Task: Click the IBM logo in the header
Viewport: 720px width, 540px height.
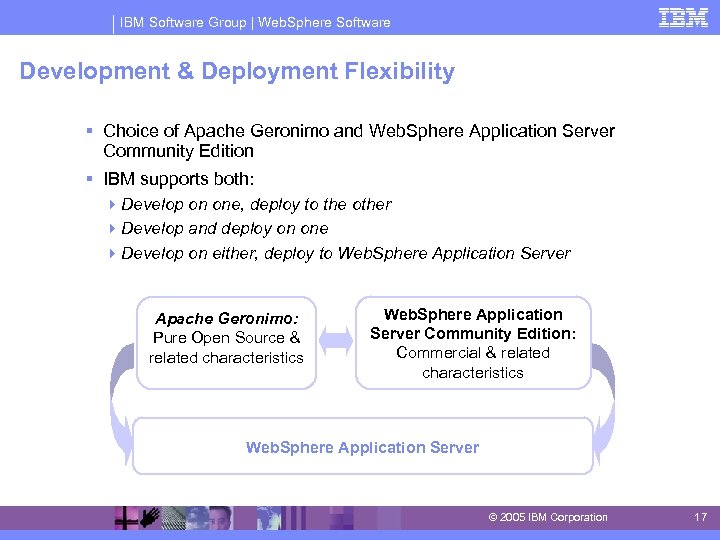Action: coord(683,18)
